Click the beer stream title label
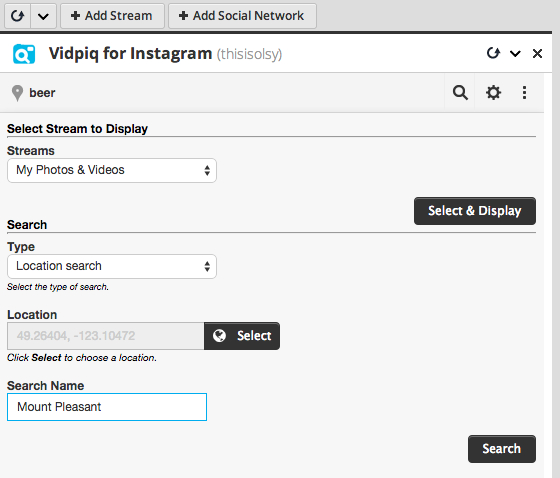This screenshot has width=560, height=478. (x=42, y=93)
